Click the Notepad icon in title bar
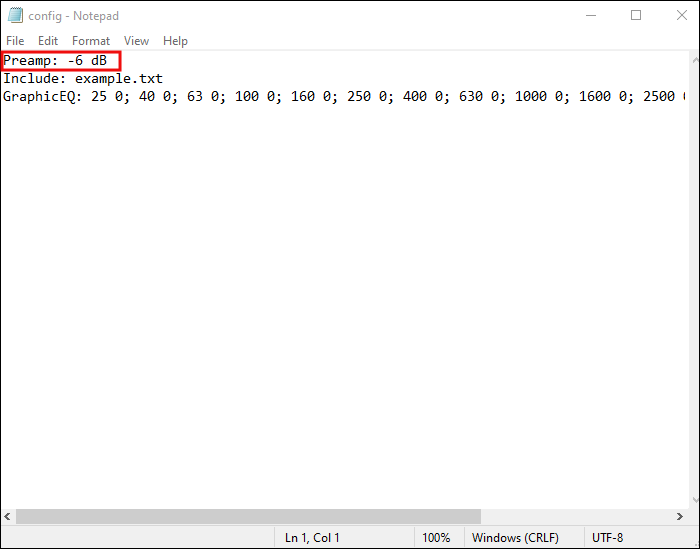This screenshot has width=700, height=549. pos(15,16)
